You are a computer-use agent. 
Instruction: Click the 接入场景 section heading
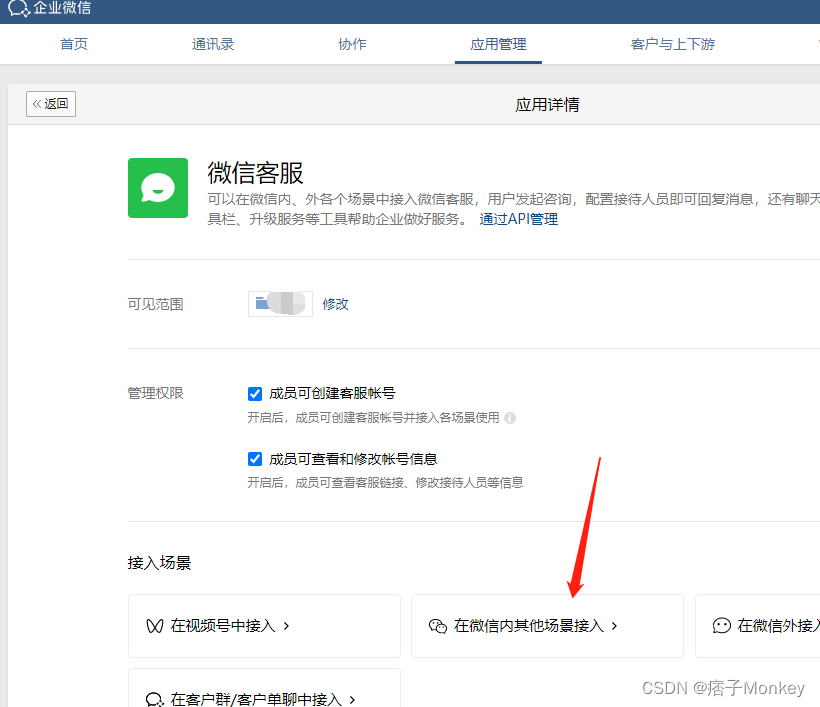pyautogui.click(x=160, y=563)
